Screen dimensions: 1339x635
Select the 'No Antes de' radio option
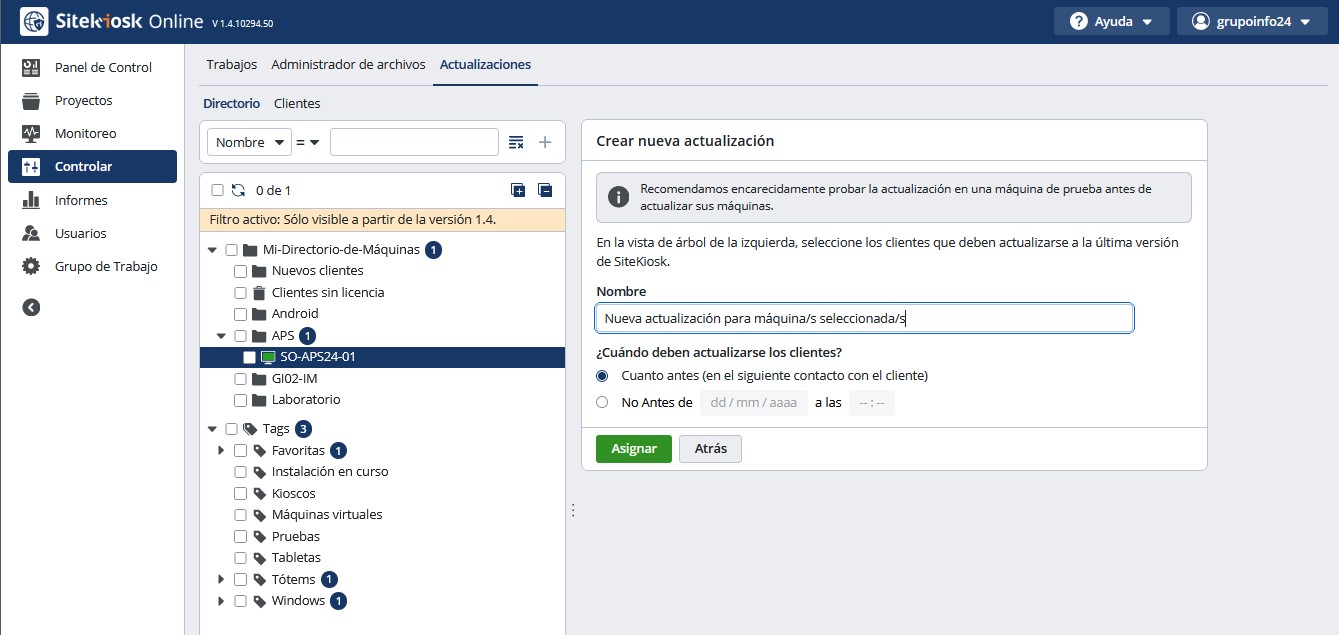(602, 403)
